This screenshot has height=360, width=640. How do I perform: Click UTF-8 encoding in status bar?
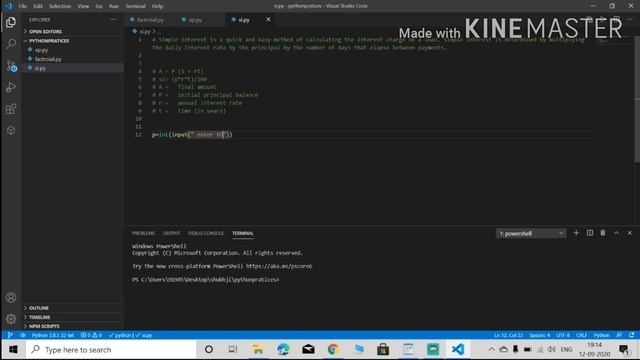click(563, 335)
